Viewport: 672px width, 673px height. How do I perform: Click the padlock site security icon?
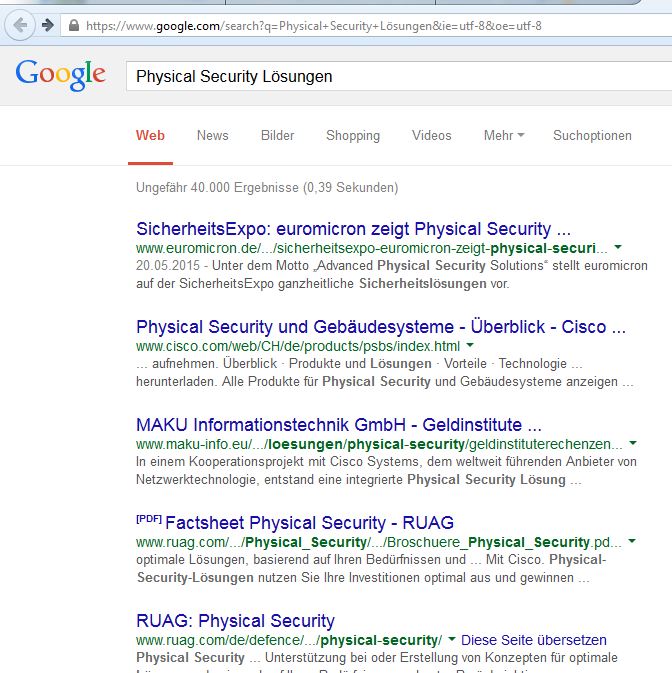72,25
